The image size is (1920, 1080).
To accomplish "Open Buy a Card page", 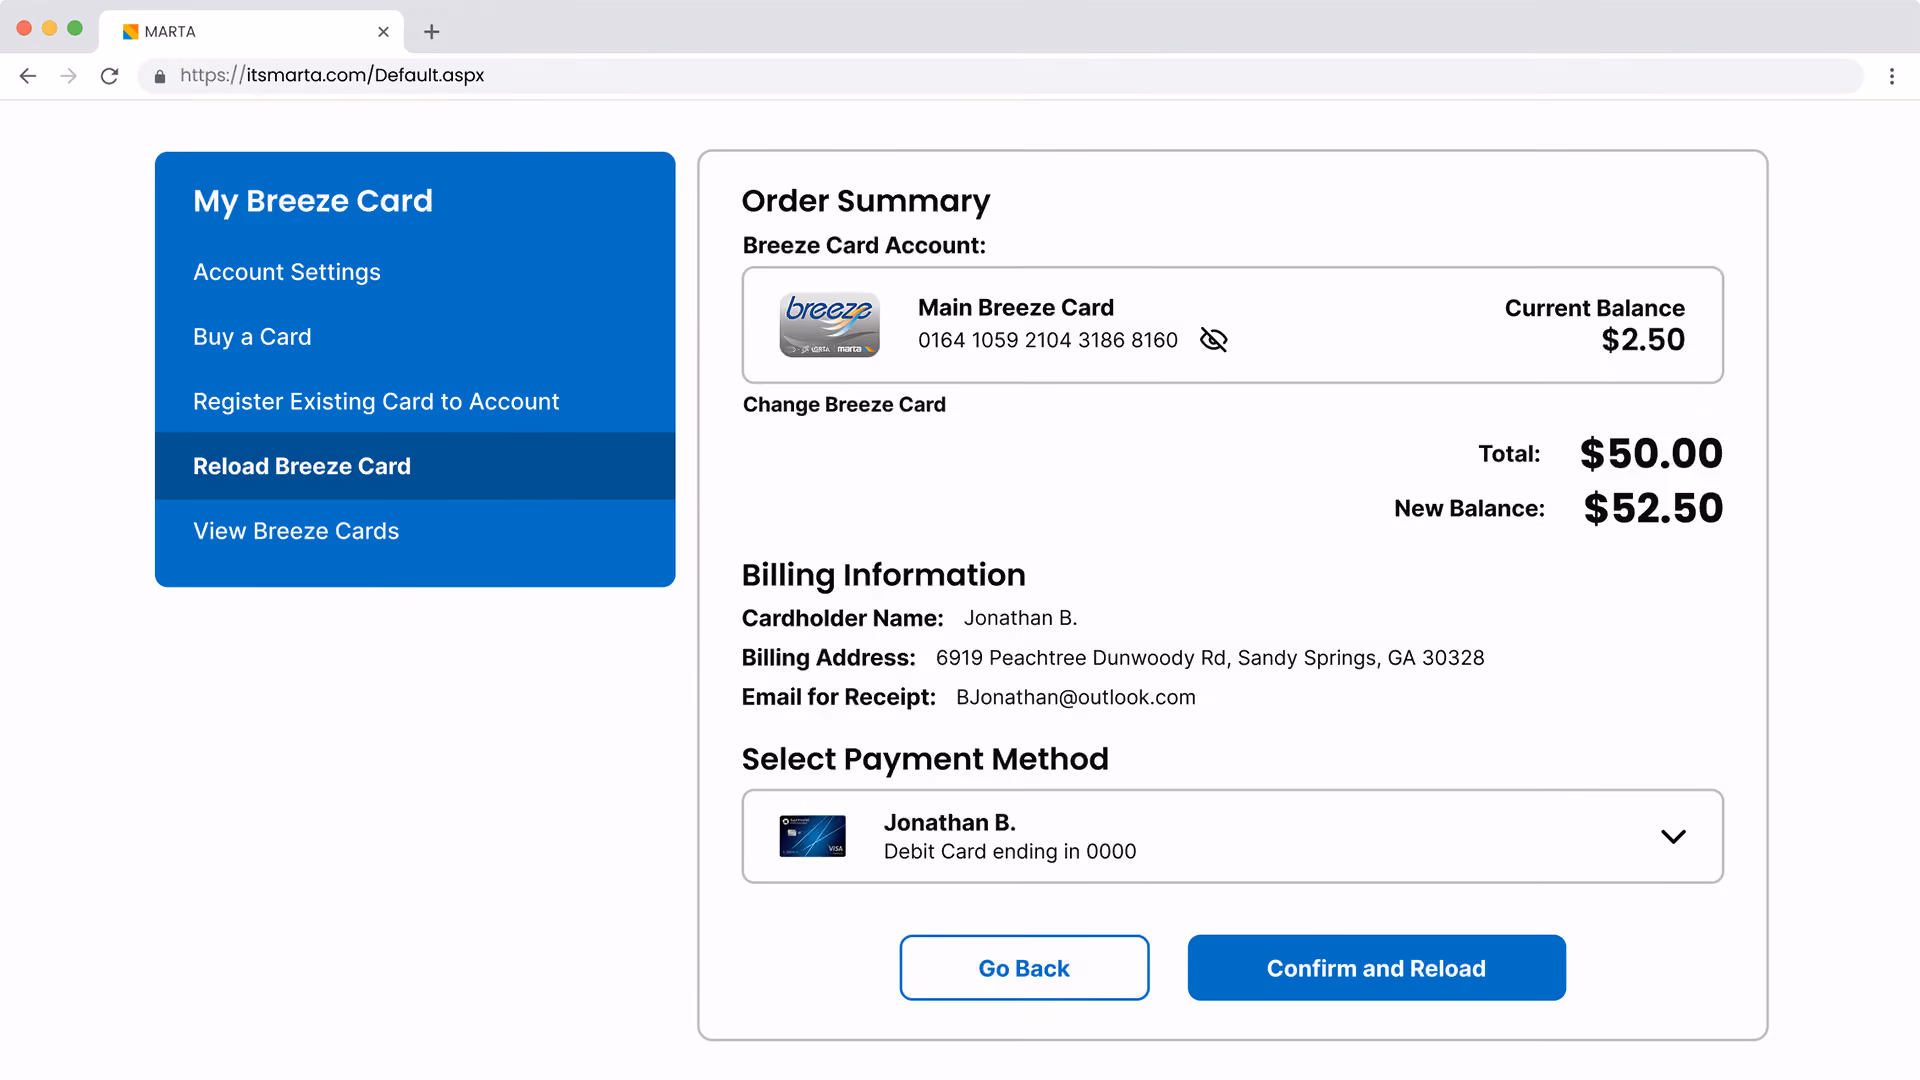I will (252, 337).
